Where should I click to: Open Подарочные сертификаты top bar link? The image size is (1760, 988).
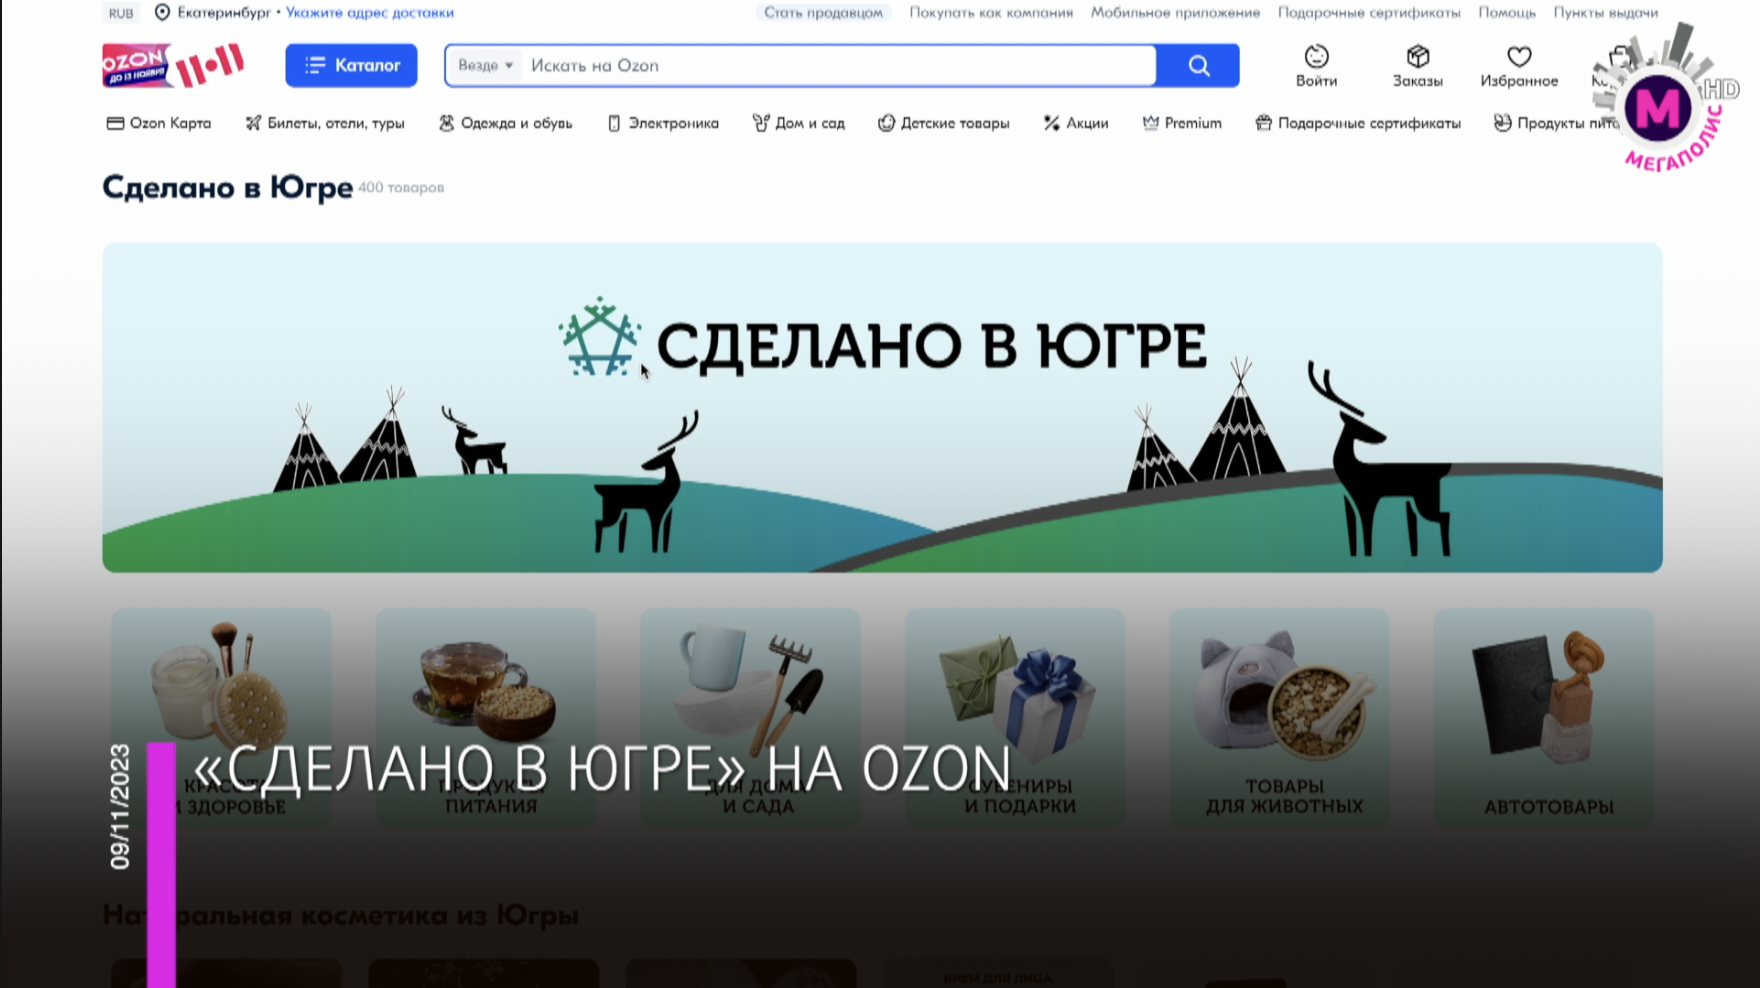1369,13
